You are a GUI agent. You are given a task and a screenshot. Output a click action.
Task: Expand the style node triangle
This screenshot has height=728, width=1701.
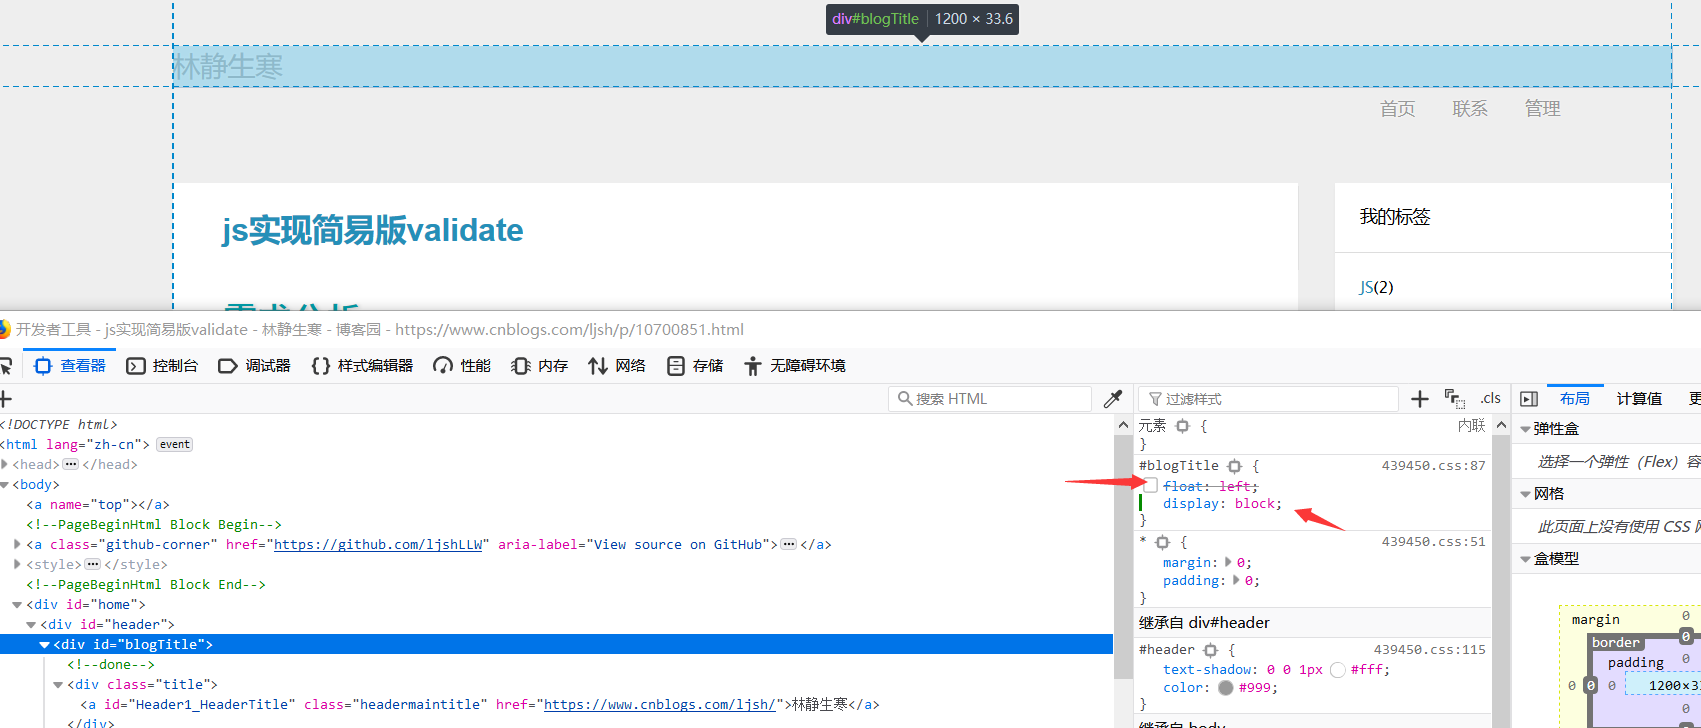(17, 564)
